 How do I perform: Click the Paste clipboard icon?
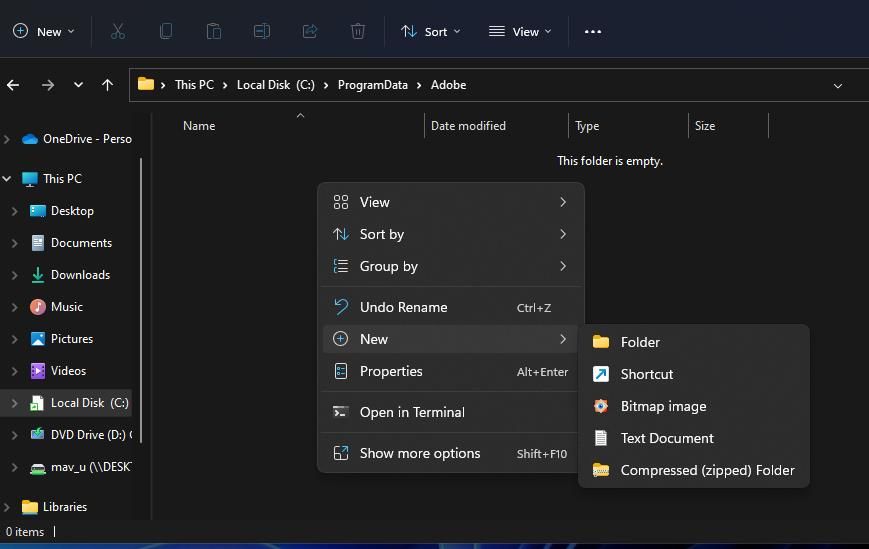(214, 32)
